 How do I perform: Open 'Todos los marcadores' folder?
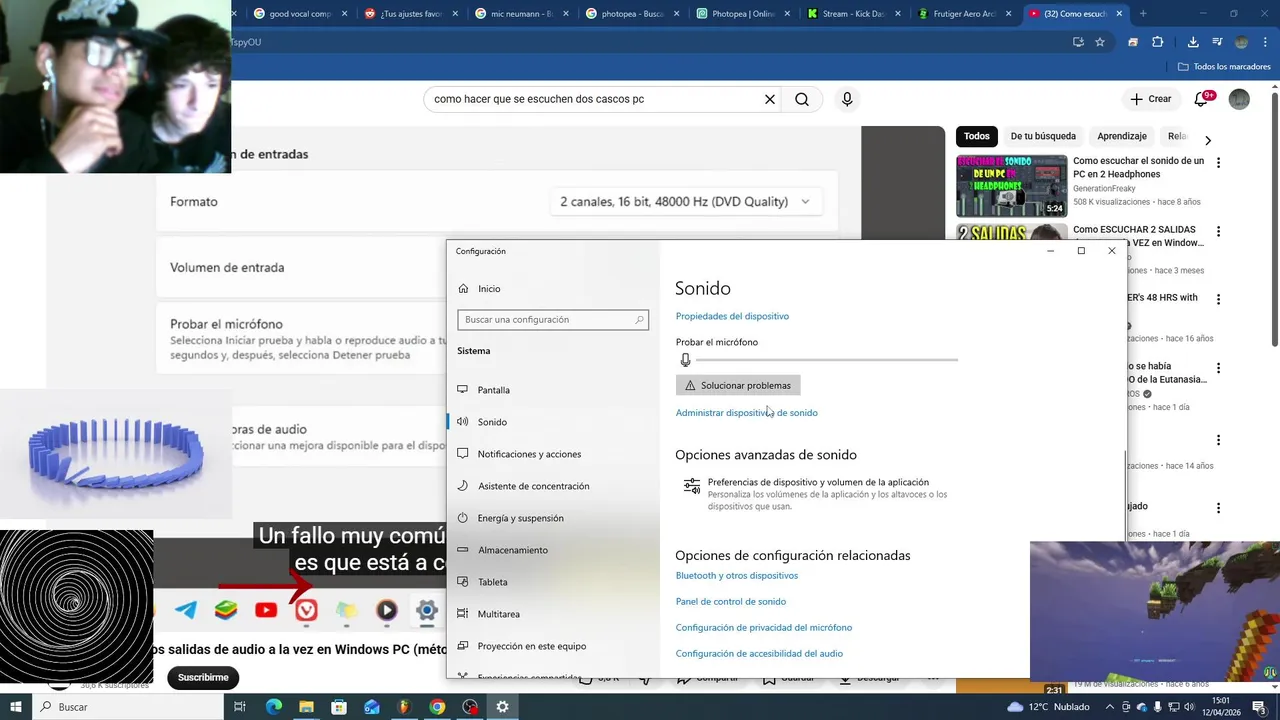pos(1224,67)
